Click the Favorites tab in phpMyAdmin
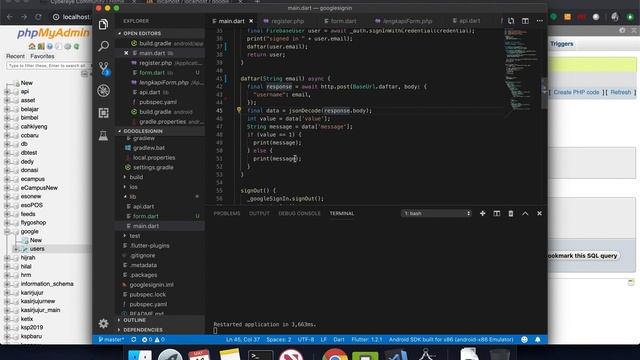Image resolution: width=640 pixels, height=360 pixels. coord(42,56)
